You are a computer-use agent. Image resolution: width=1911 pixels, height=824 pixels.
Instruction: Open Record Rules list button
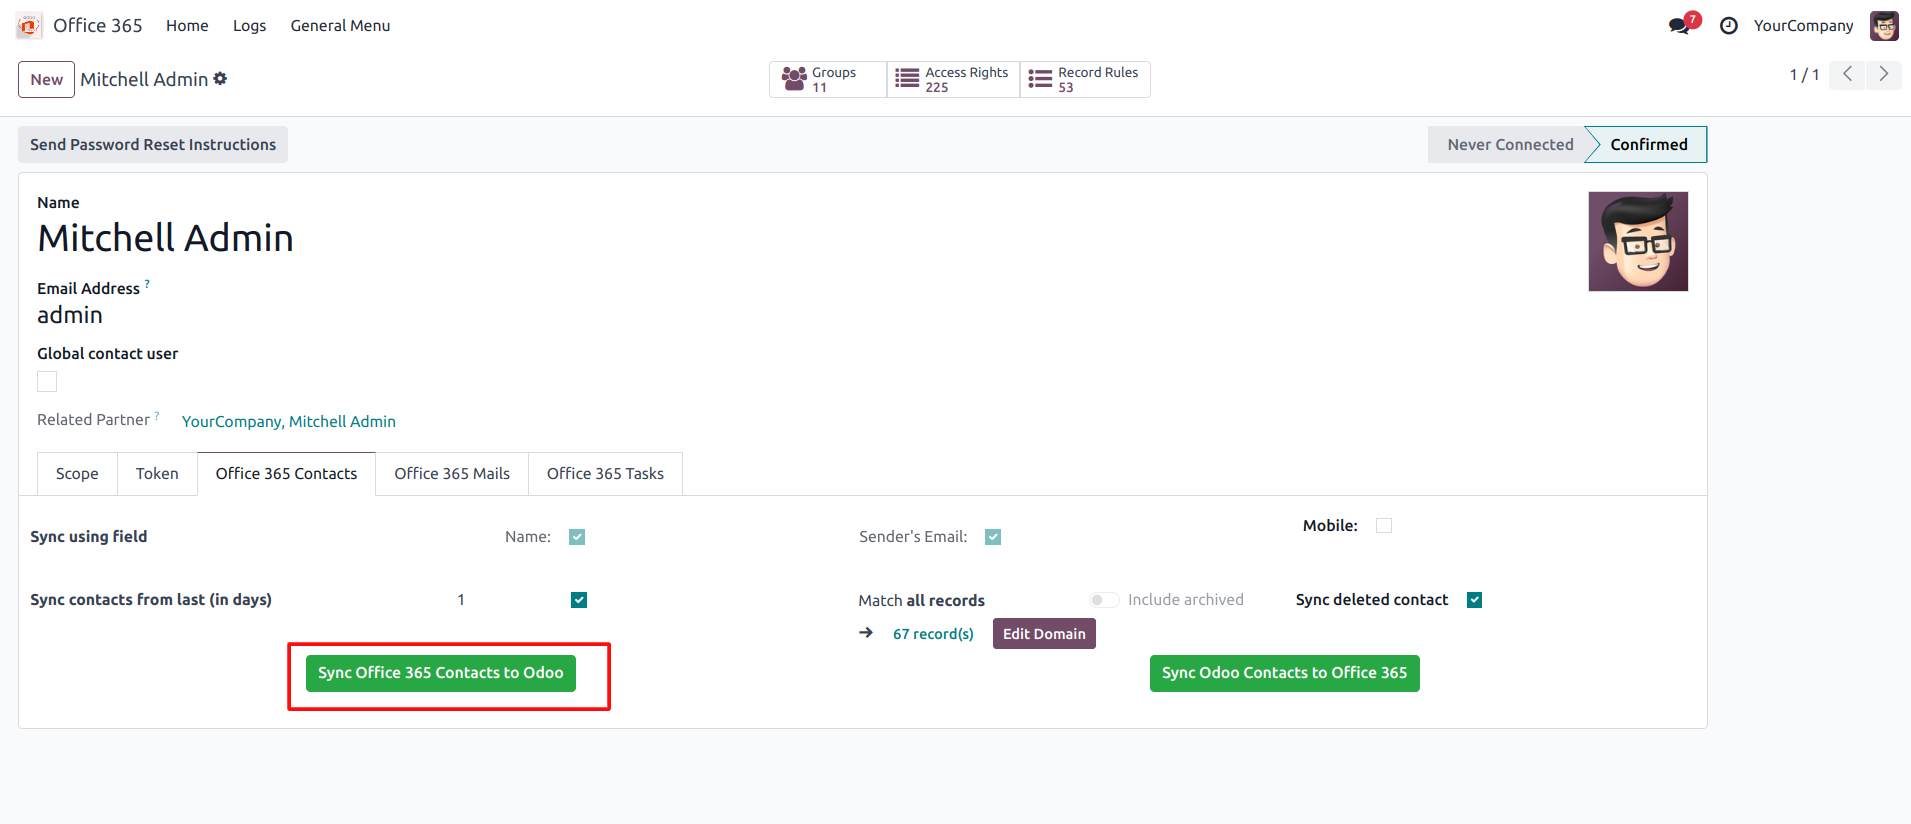tap(1085, 79)
